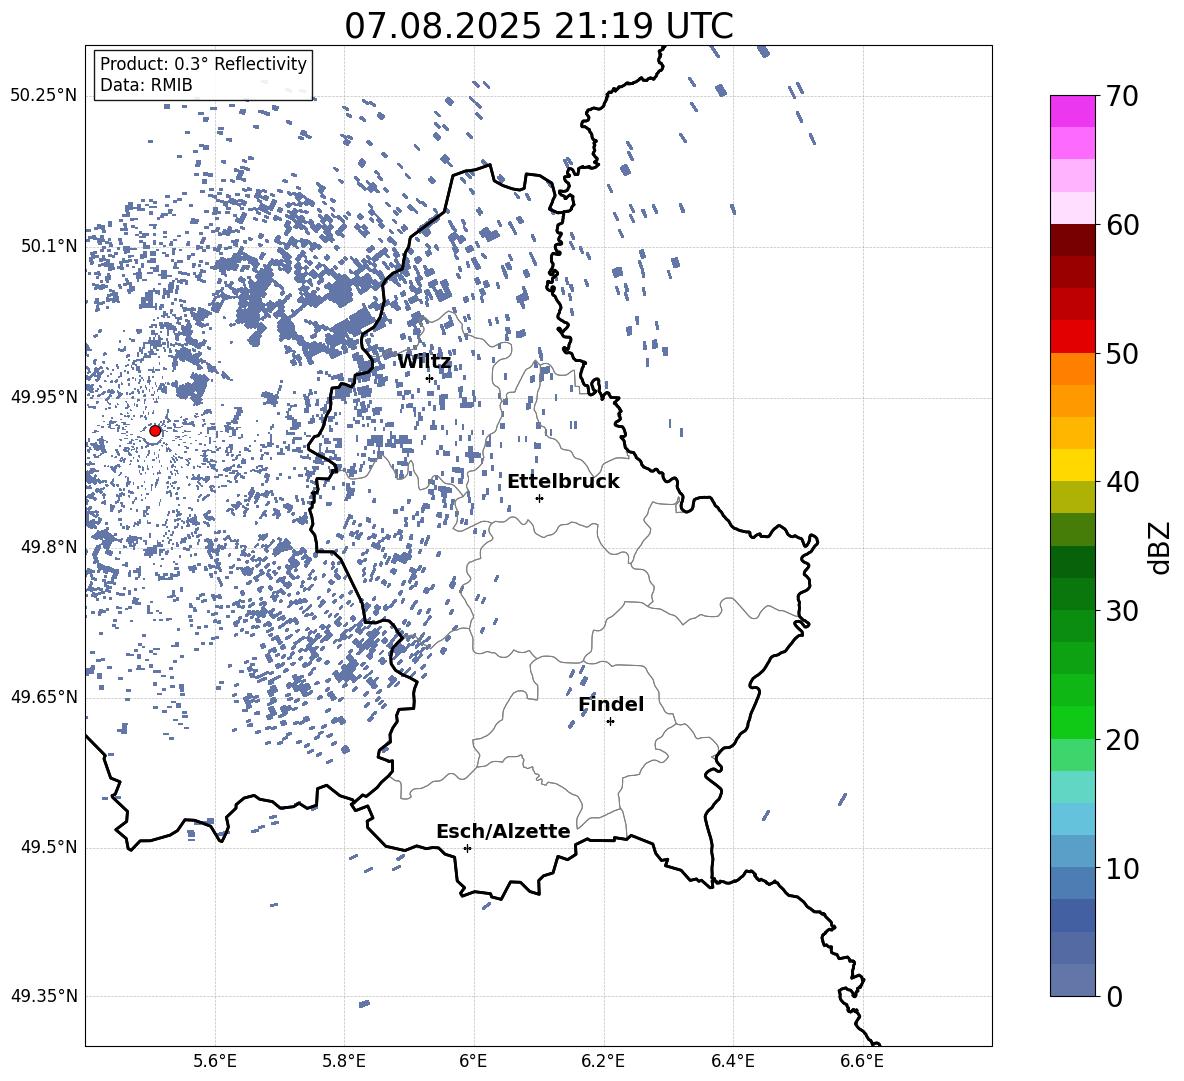
Task: Click the dBZ colorbar axis label
Action: 1161,547
